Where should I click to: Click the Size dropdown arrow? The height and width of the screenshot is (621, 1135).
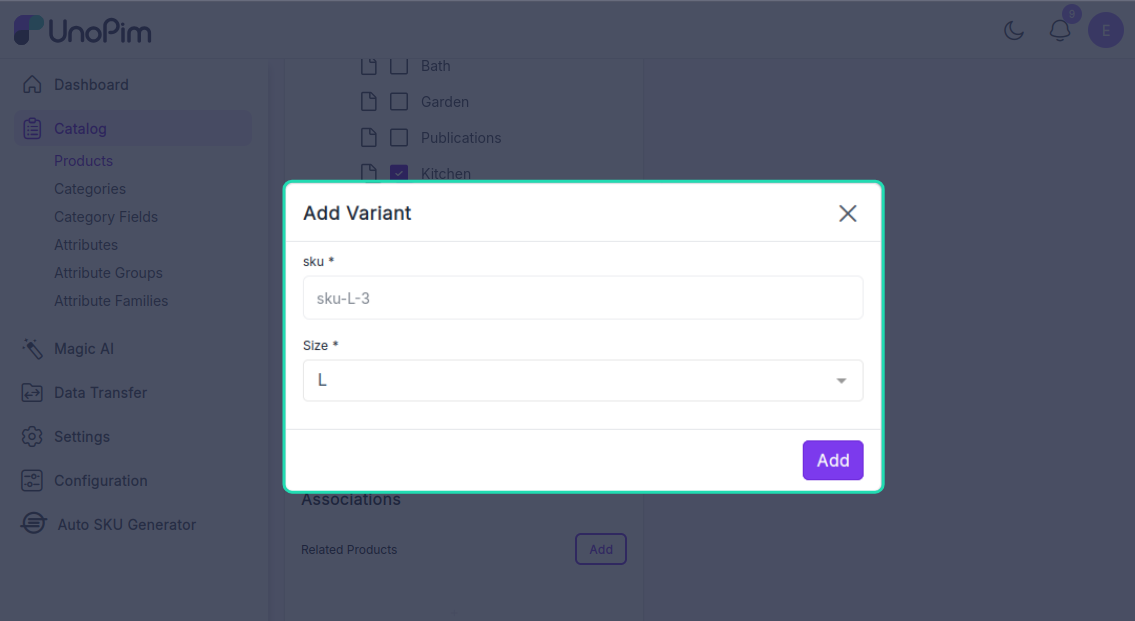841,381
